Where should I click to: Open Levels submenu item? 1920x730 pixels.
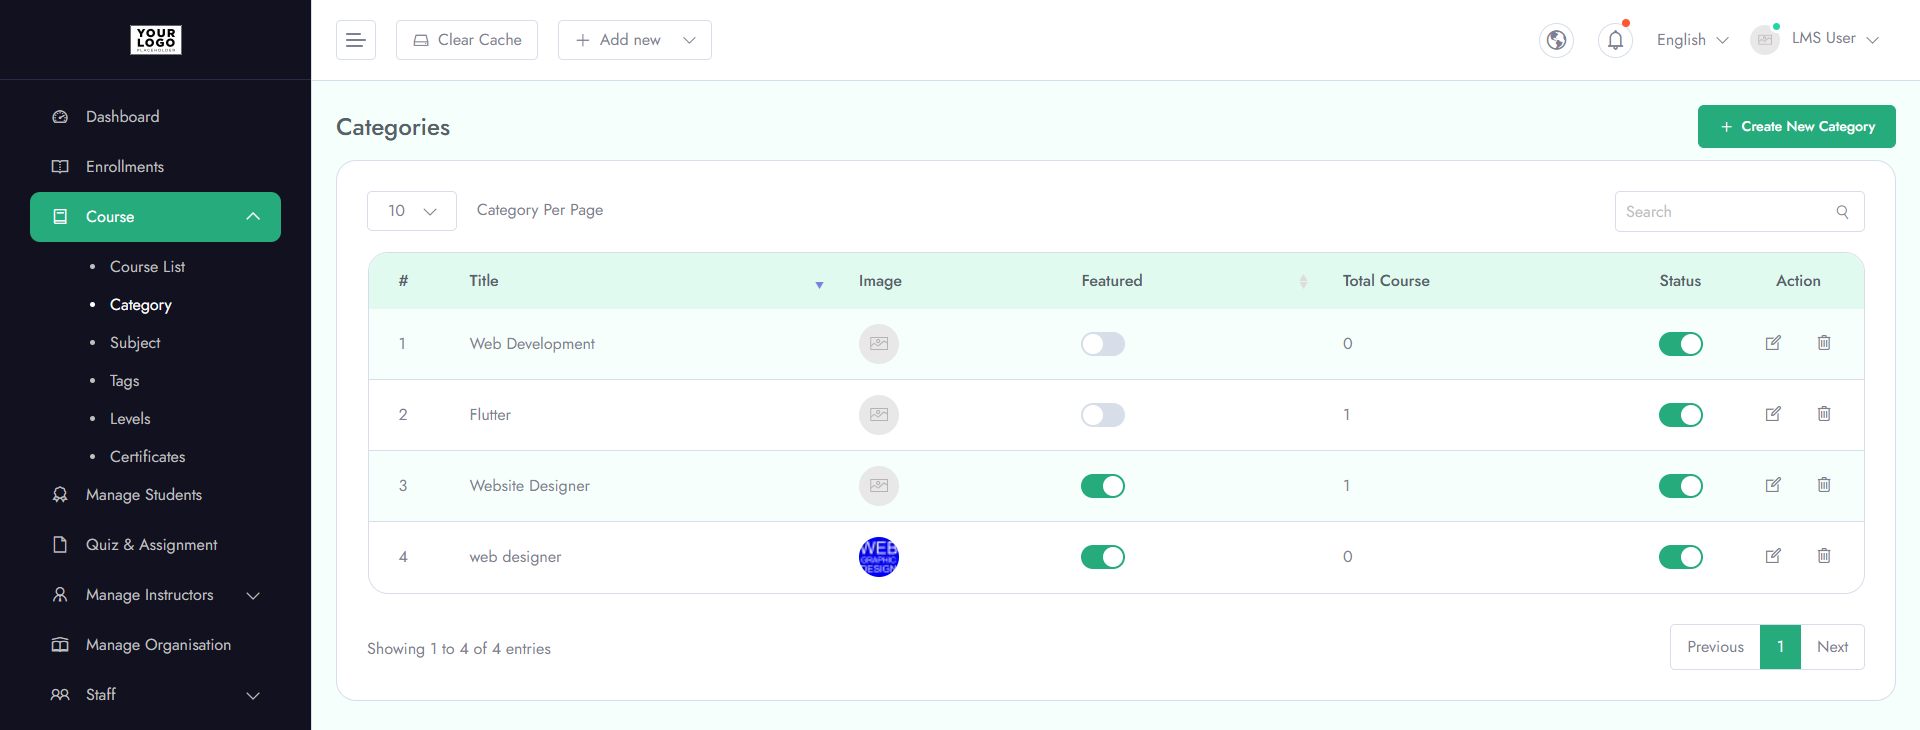tap(130, 419)
